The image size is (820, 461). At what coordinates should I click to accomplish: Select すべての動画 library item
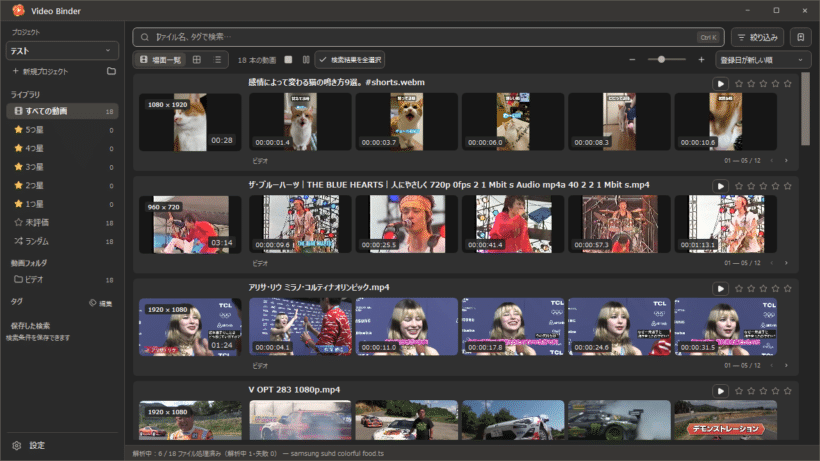(62, 111)
